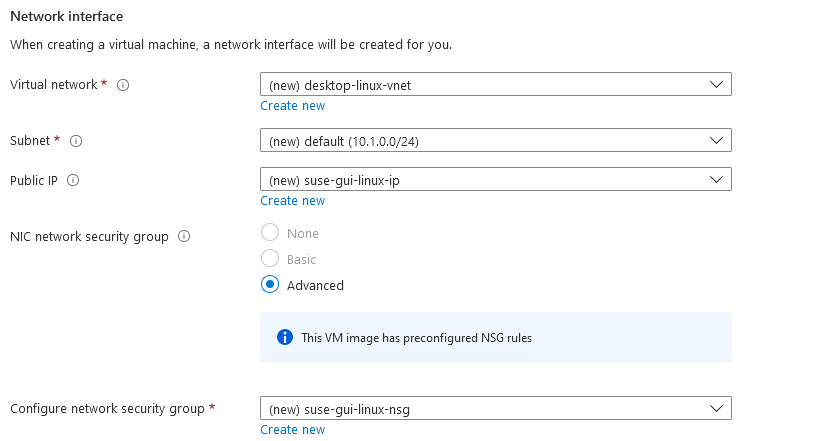The image size is (823, 441).
Task: Click the suse-gui-linux-nsg value
Action: pyautogui.click(x=339, y=409)
